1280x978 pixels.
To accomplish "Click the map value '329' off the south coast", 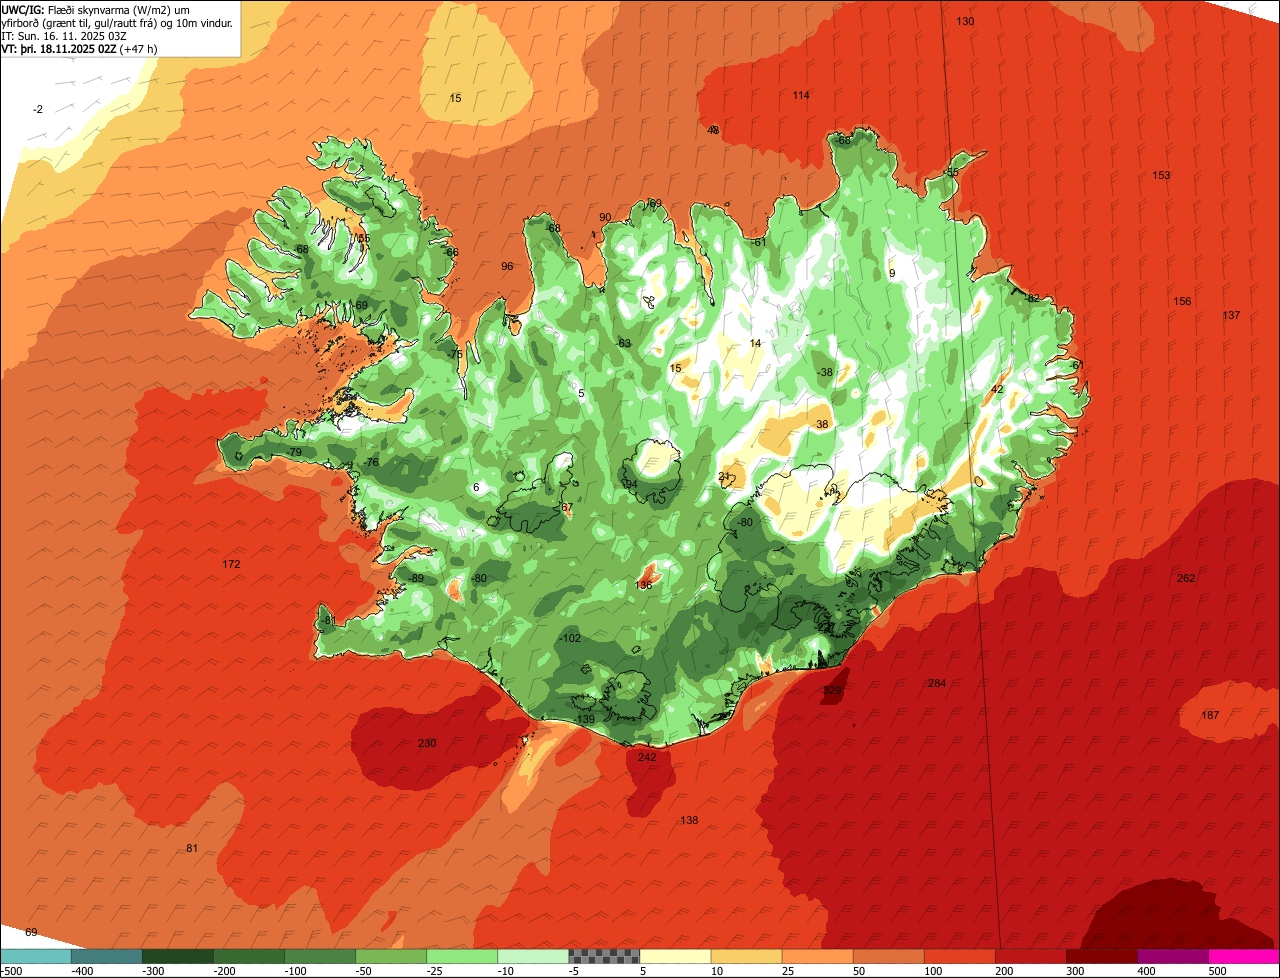I will tap(832, 691).
